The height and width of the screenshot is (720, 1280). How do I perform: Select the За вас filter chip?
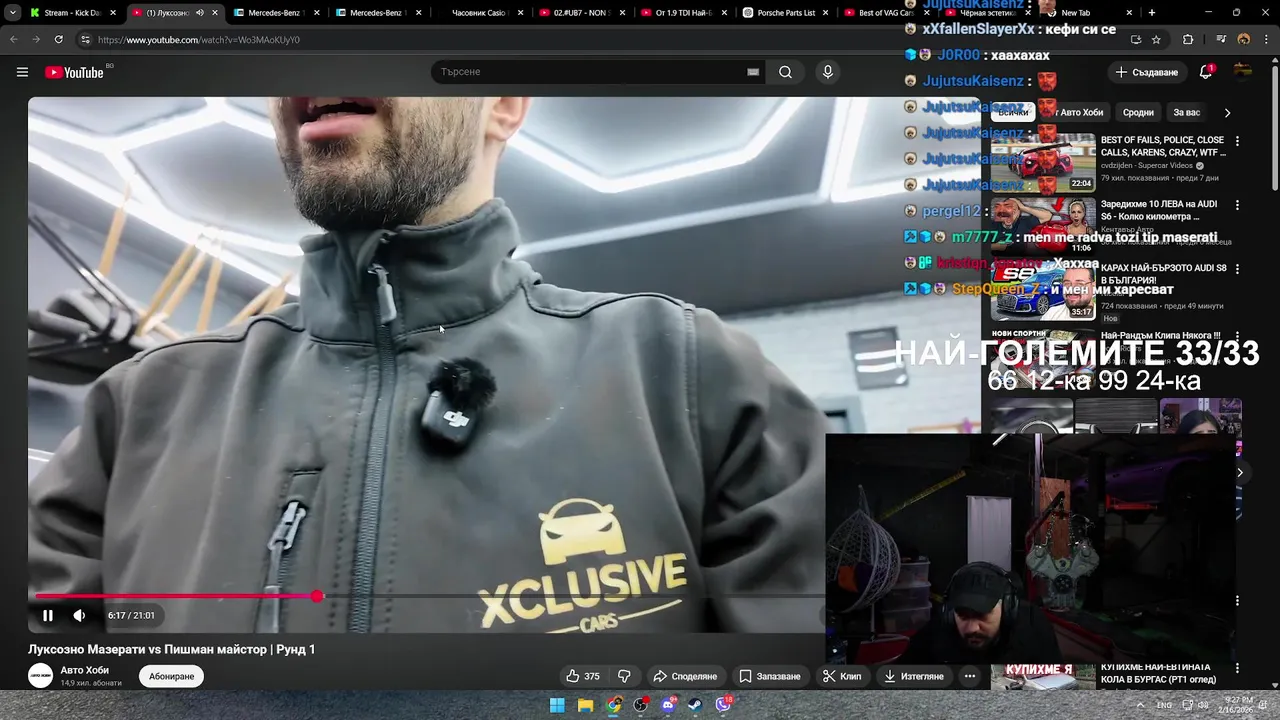[x=1186, y=113]
